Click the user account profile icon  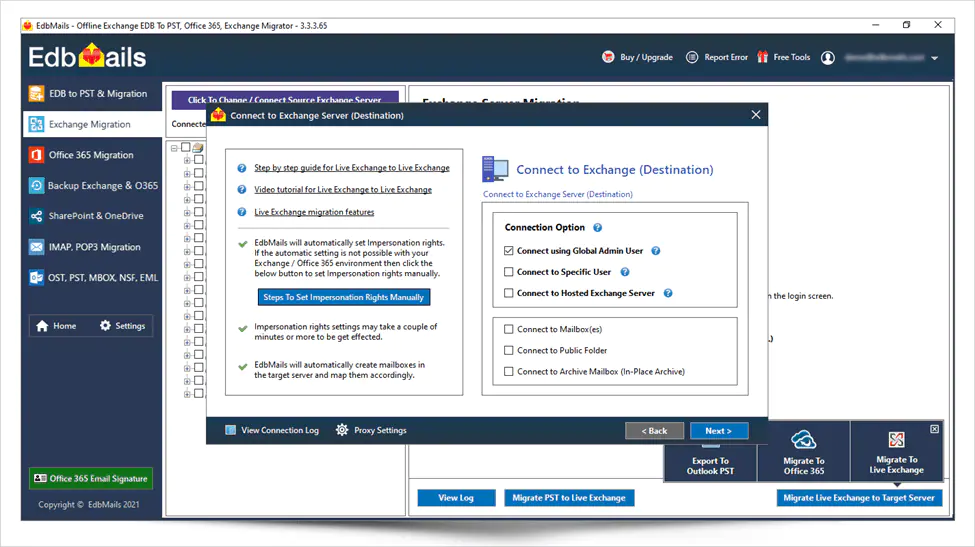tap(828, 58)
